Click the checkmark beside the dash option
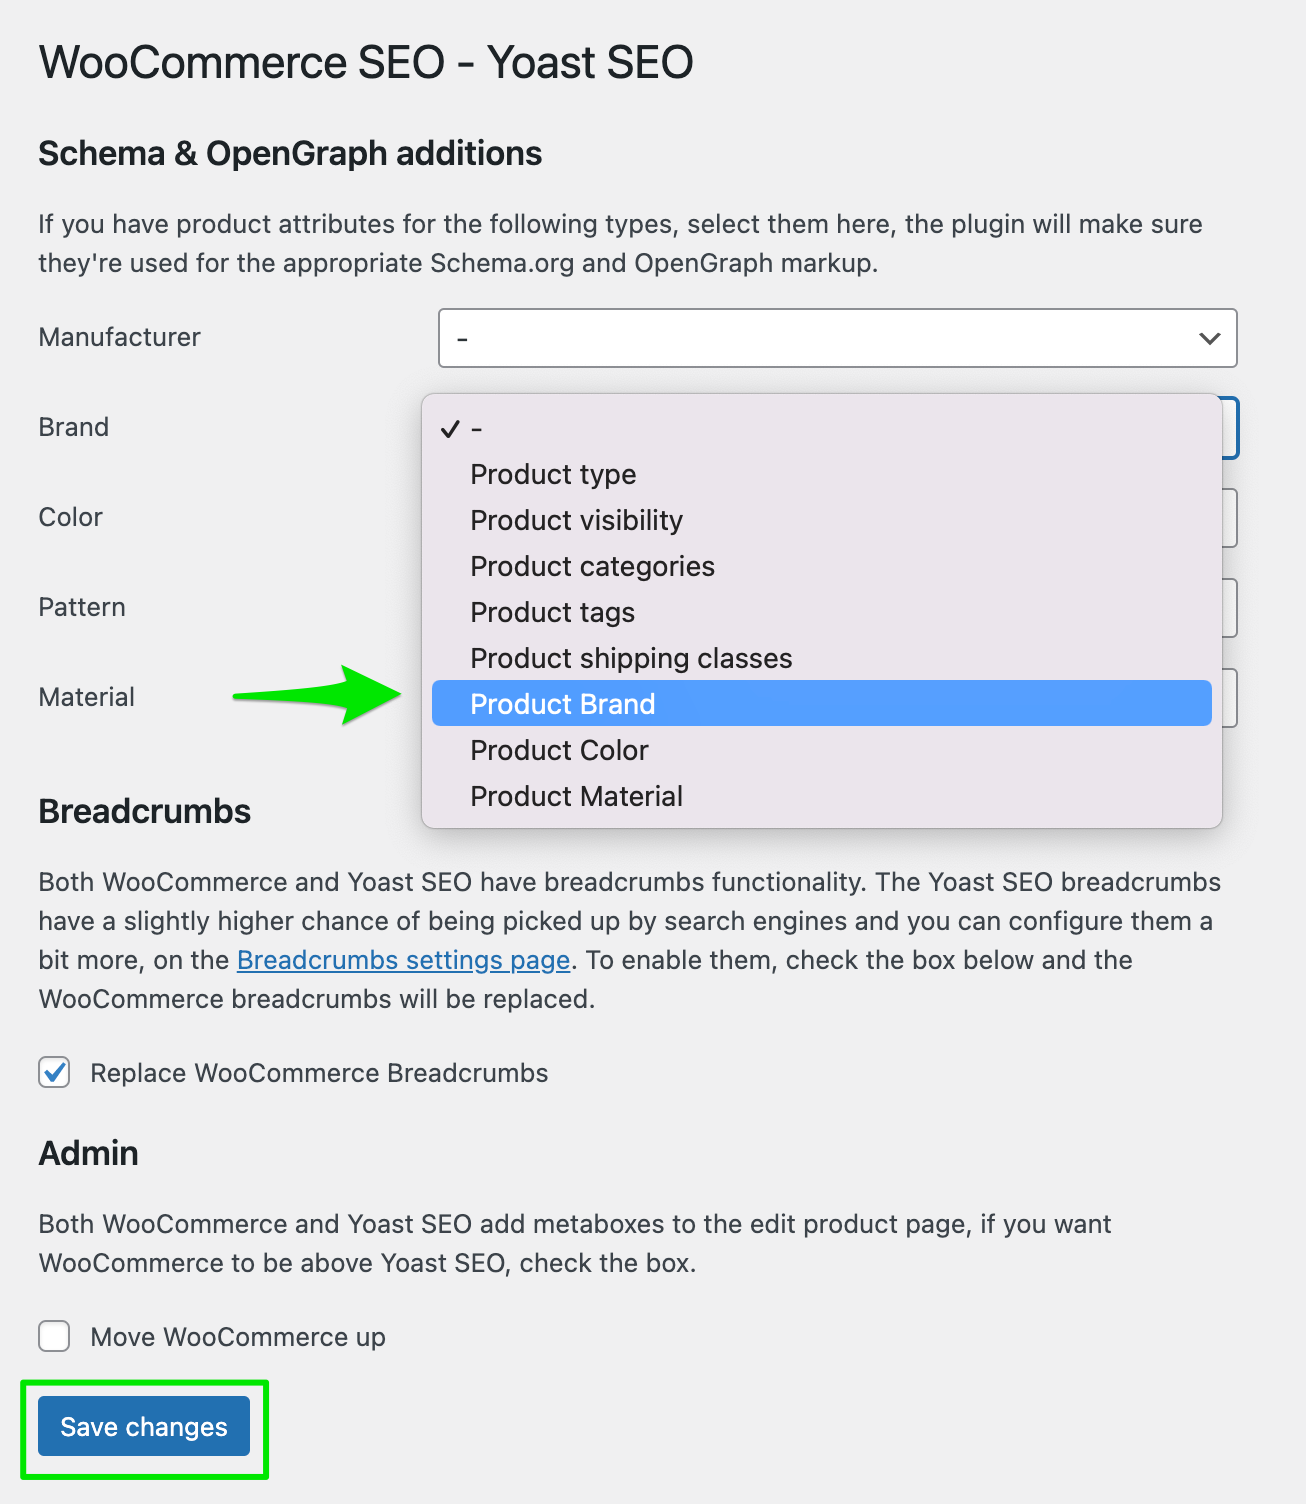Viewport: 1306px width, 1504px height. click(x=452, y=428)
